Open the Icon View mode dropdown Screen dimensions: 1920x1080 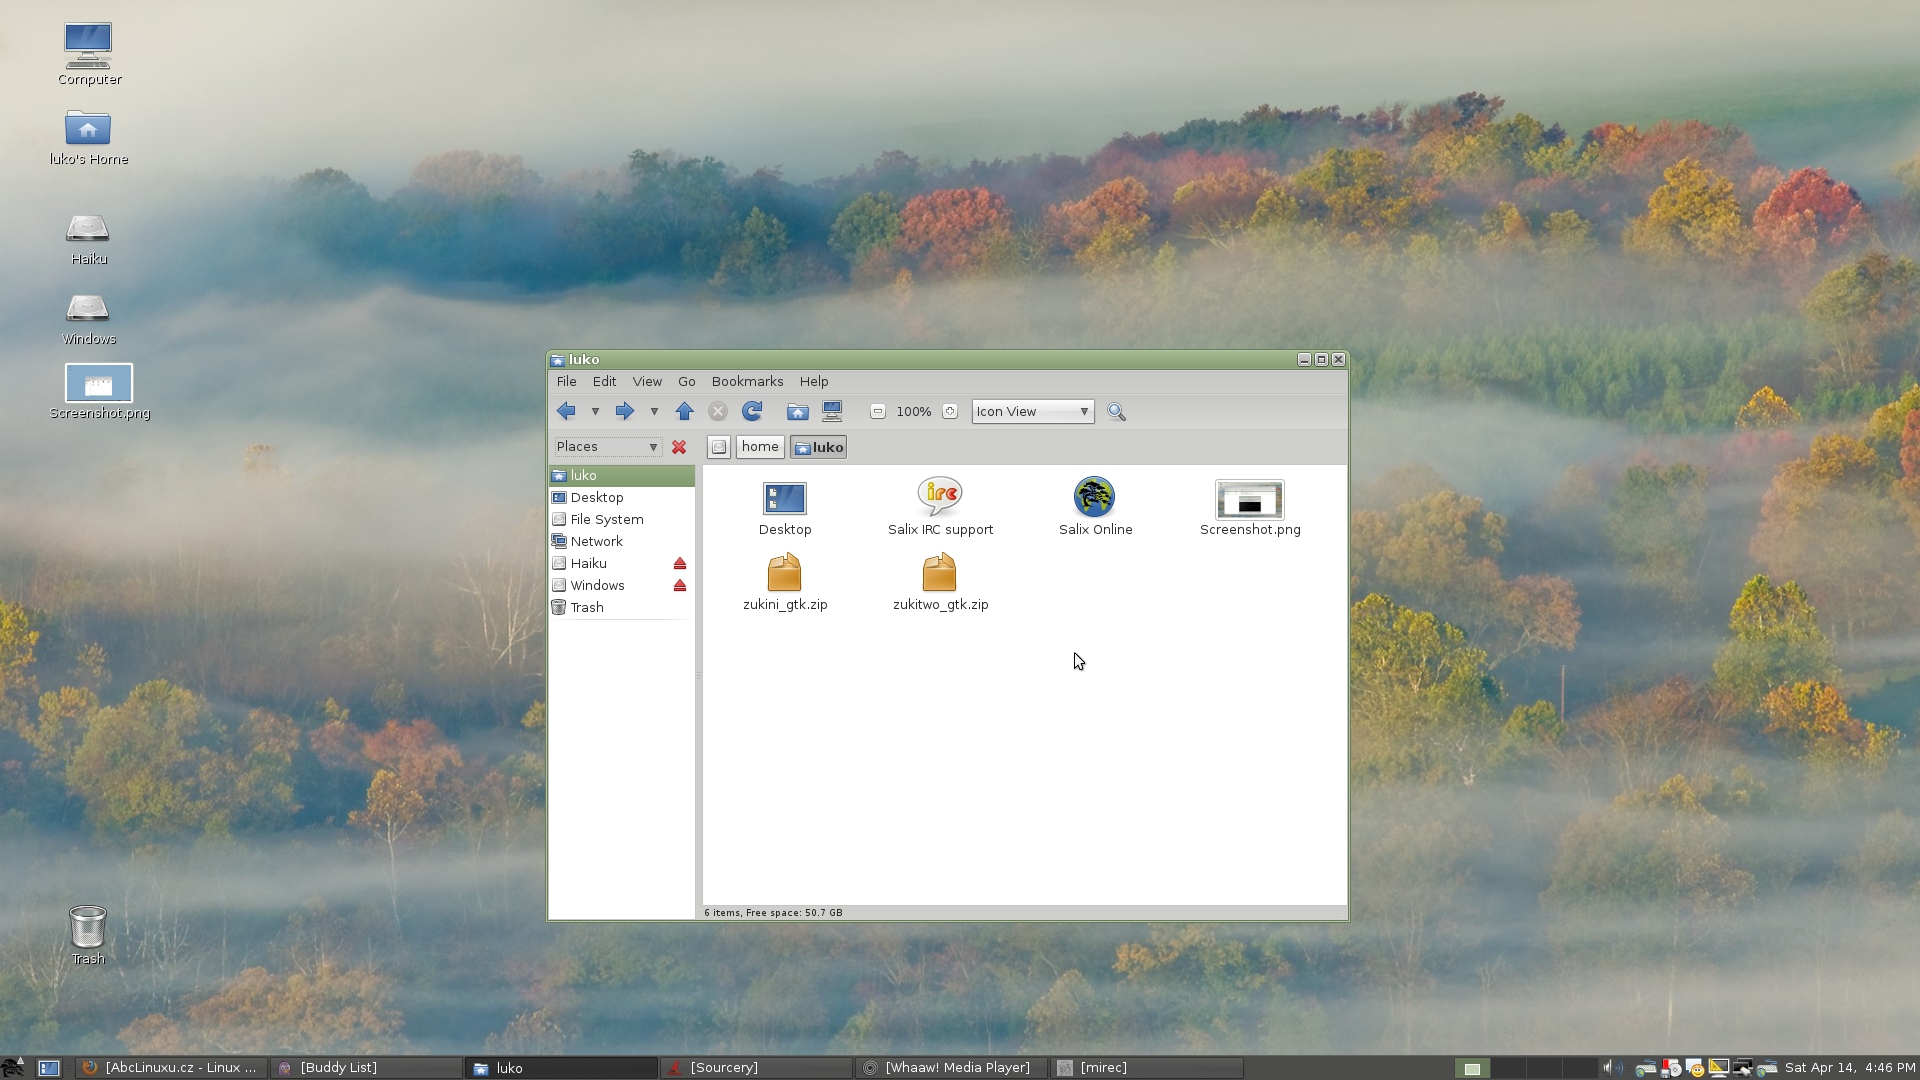coord(1033,411)
